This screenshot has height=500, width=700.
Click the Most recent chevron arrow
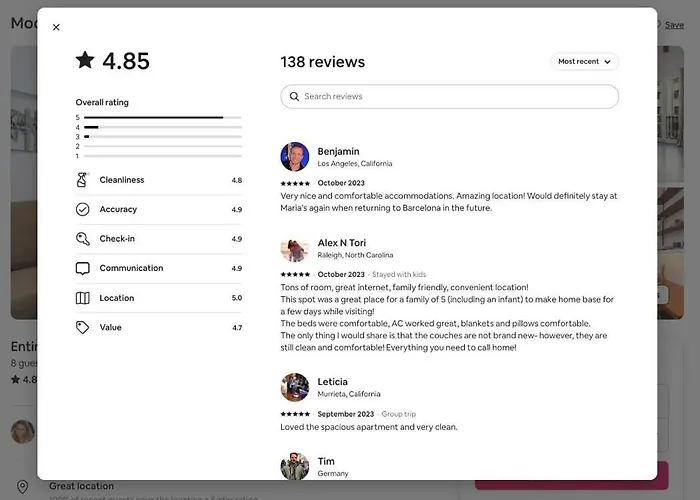(608, 62)
